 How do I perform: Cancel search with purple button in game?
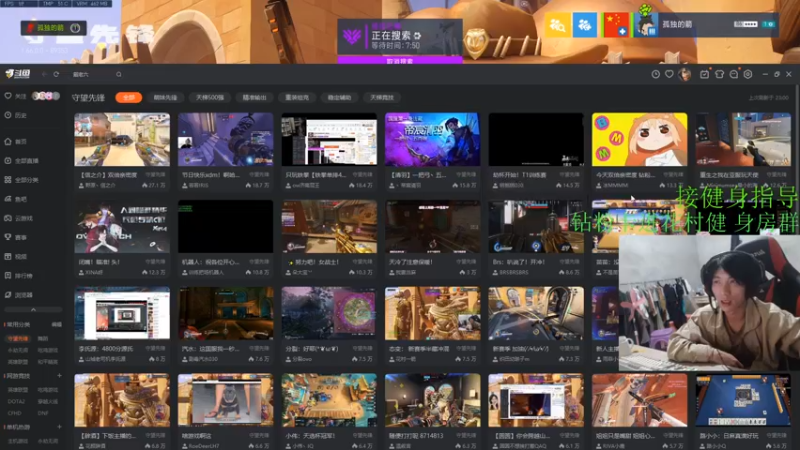pyautogui.click(x=400, y=60)
